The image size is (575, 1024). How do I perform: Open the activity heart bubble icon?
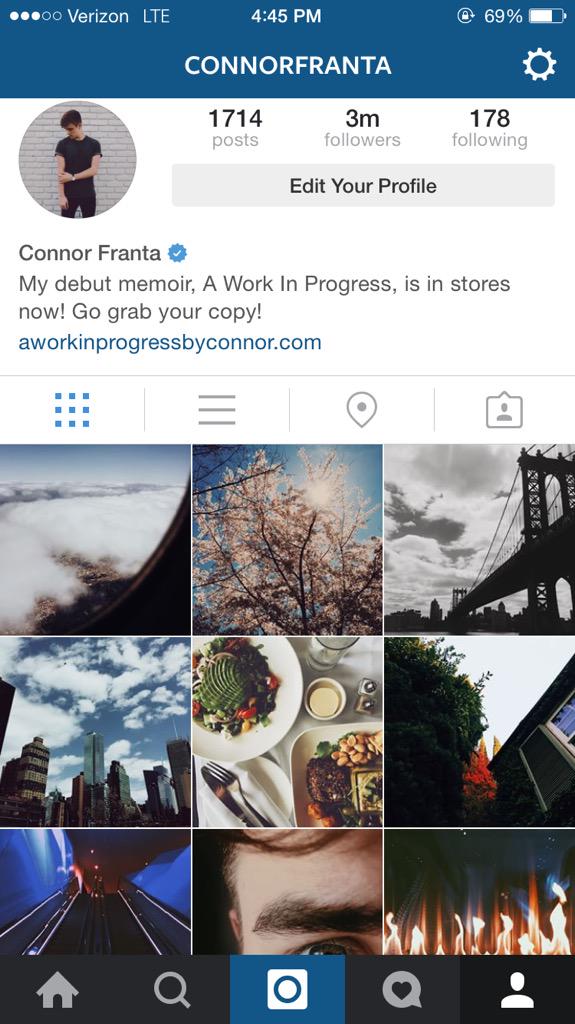coord(402,990)
